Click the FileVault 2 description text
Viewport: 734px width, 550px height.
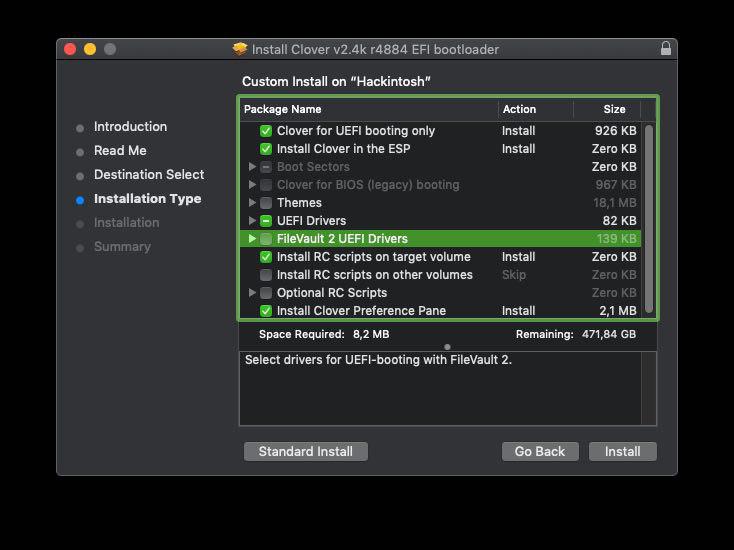tap(378, 360)
